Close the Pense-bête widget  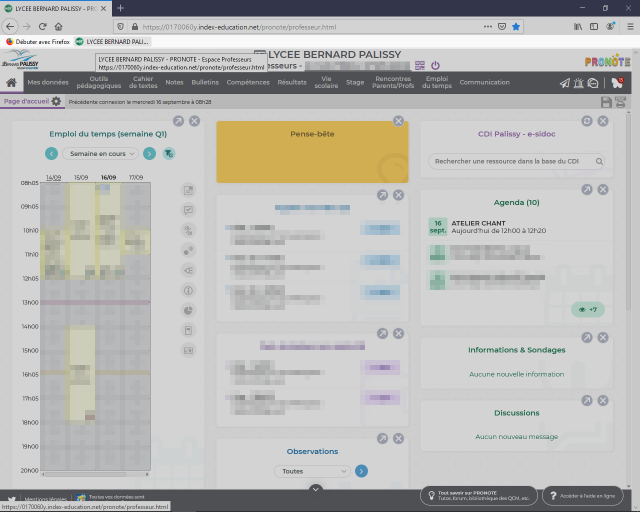tap(398, 121)
